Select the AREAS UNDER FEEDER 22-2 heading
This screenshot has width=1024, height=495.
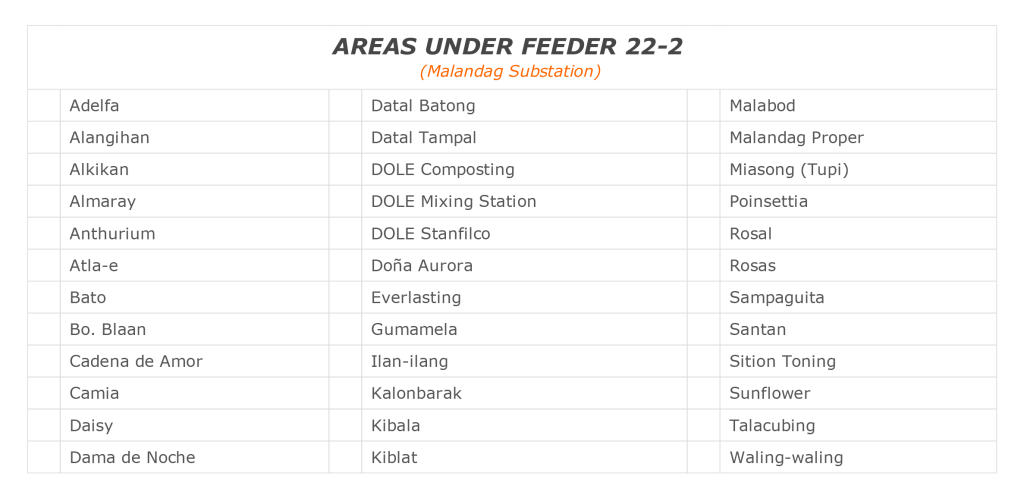click(x=507, y=47)
